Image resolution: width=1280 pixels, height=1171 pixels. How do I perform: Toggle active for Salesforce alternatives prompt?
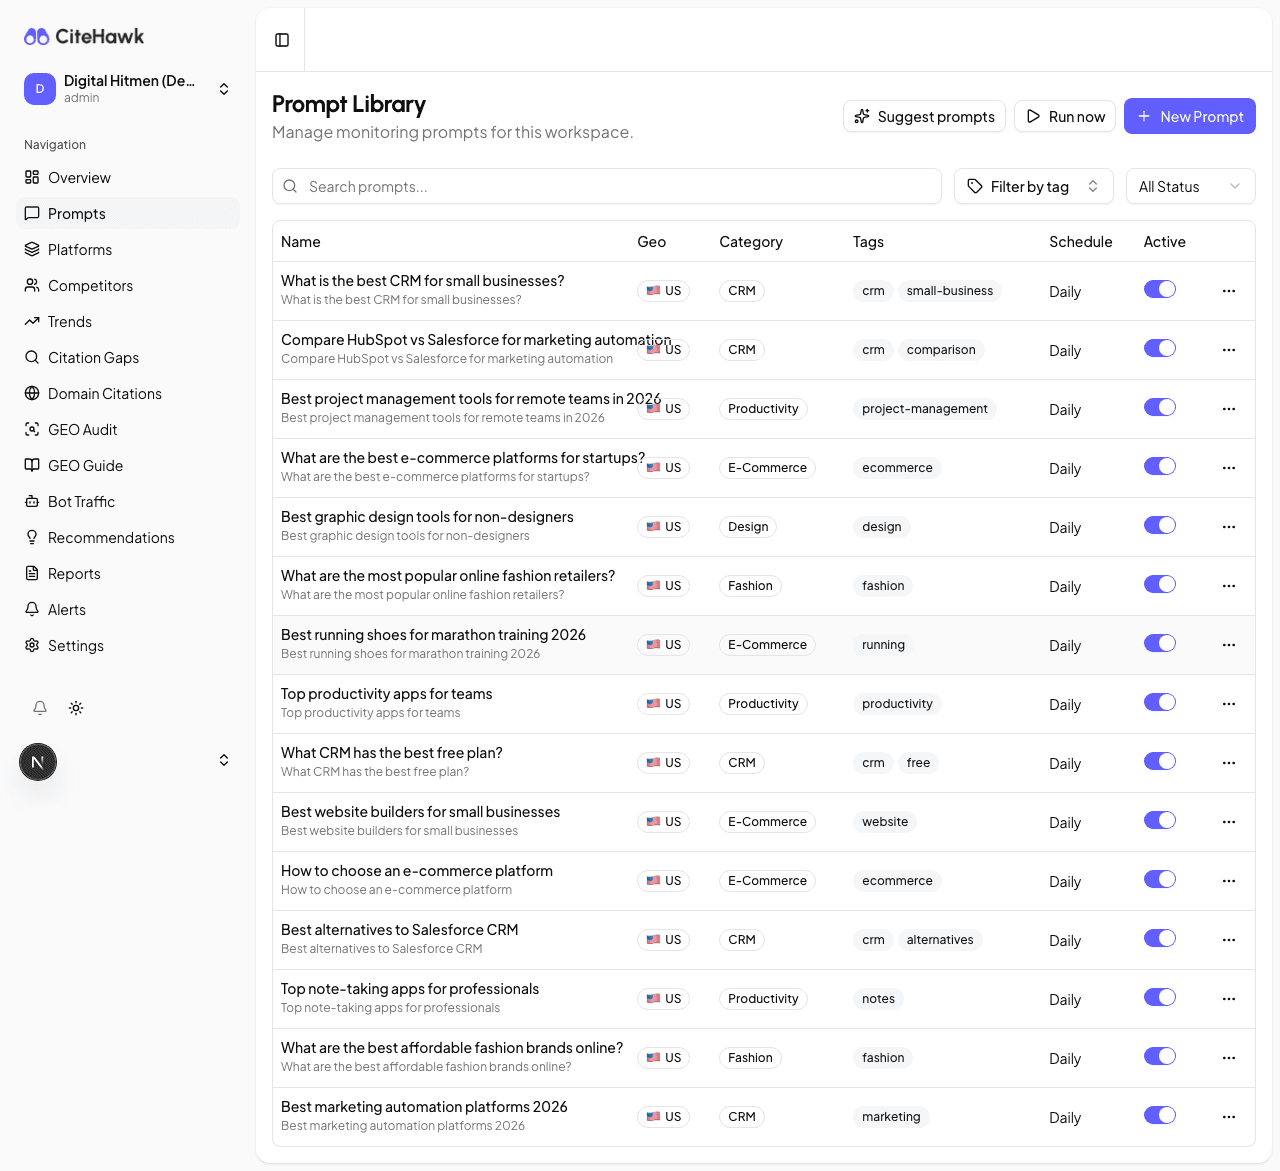pos(1160,938)
